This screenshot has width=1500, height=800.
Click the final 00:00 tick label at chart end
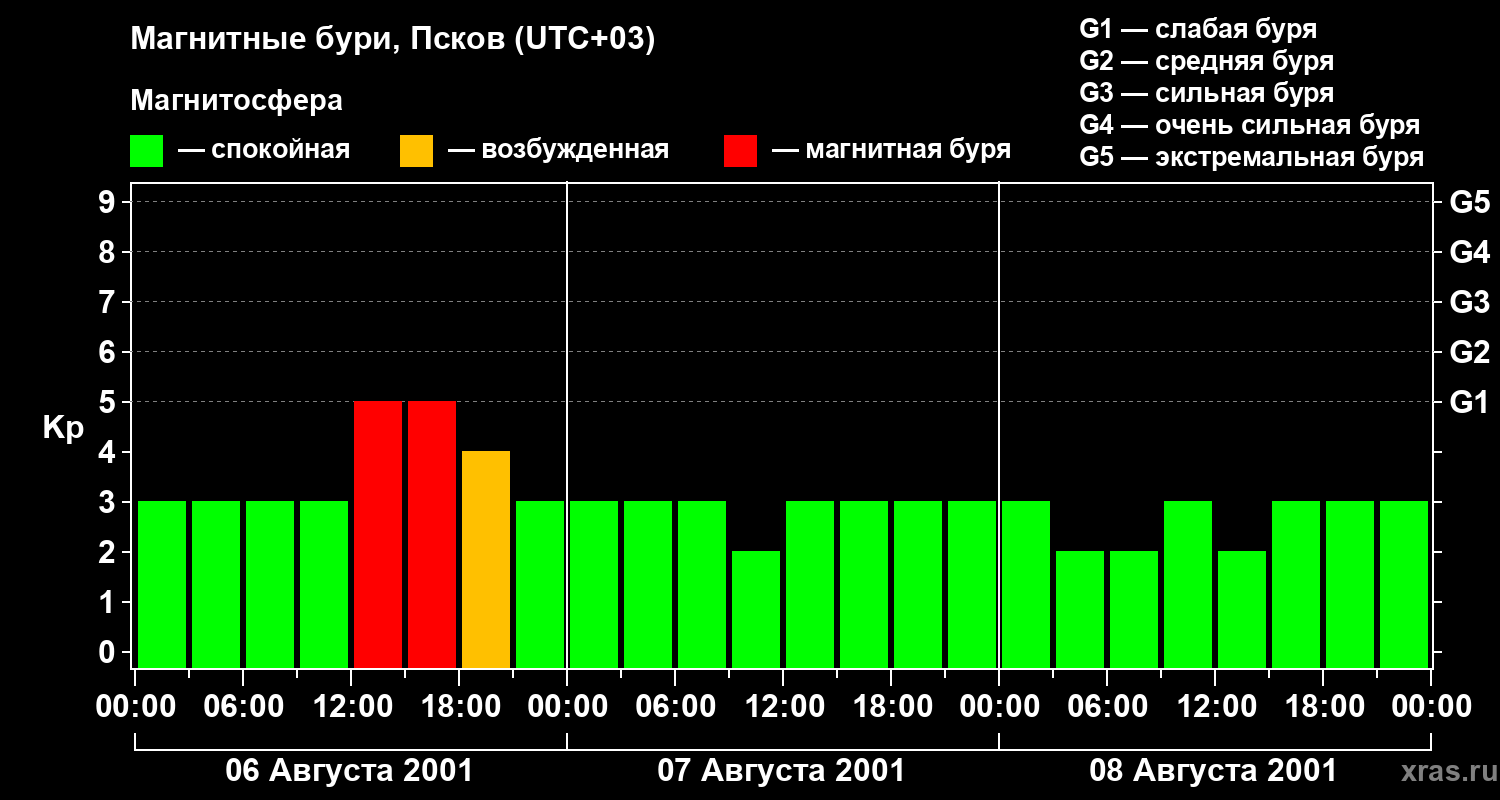click(x=1432, y=707)
